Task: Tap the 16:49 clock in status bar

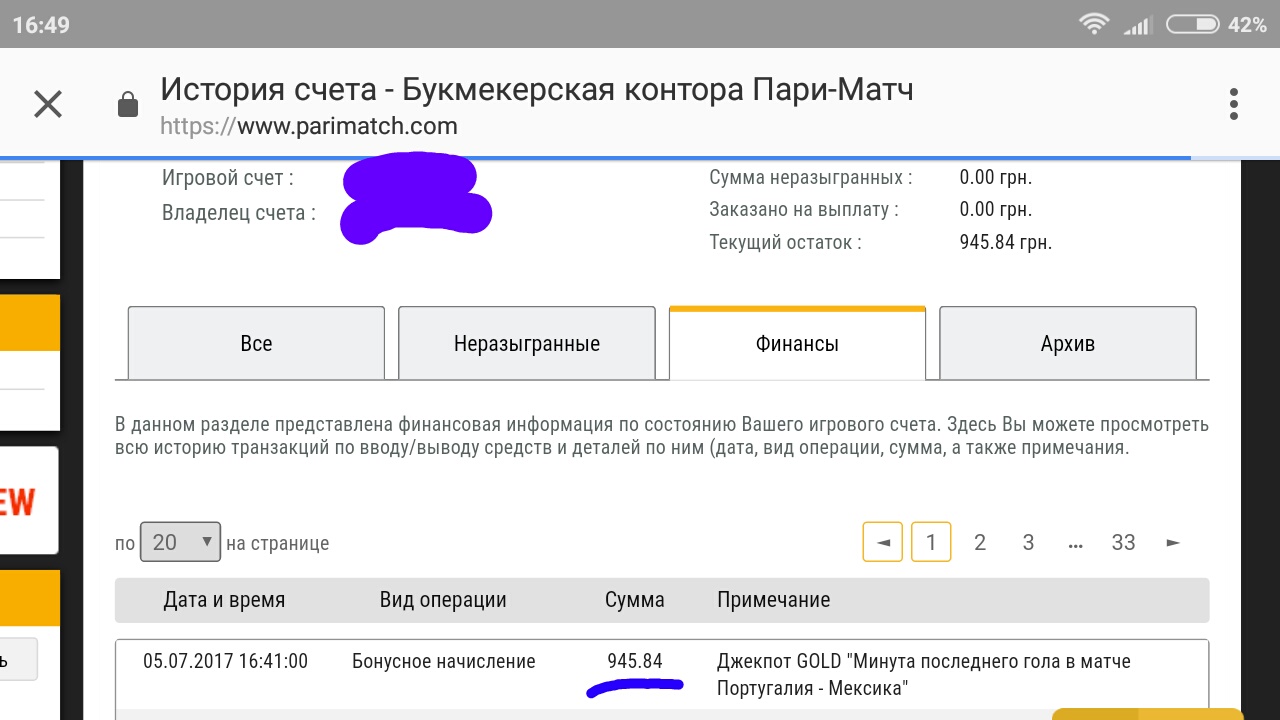Action: [x=41, y=25]
